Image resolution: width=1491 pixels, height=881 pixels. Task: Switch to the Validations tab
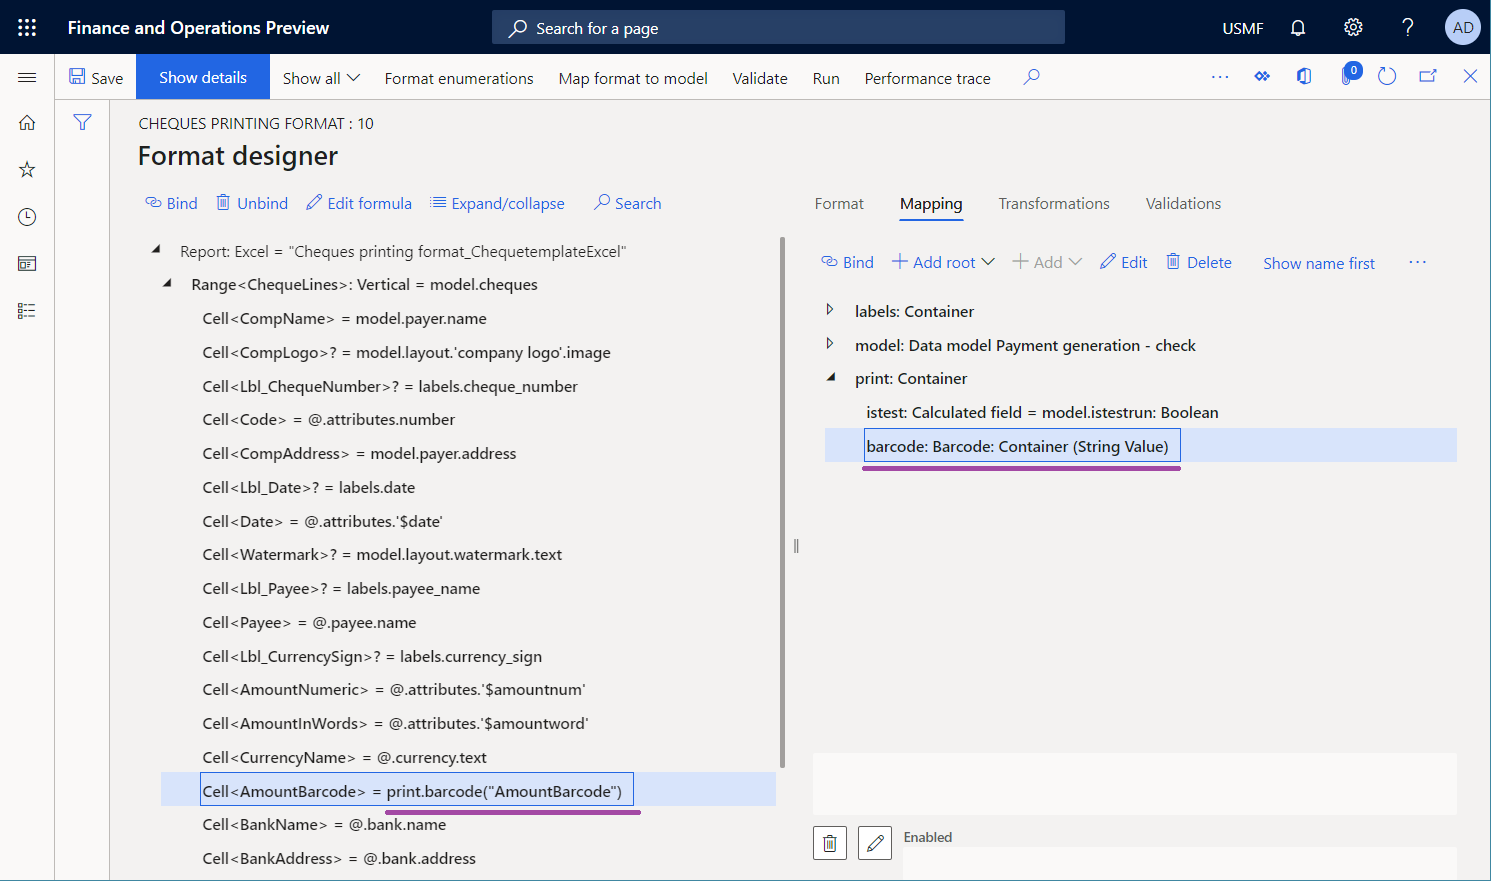pos(1183,203)
